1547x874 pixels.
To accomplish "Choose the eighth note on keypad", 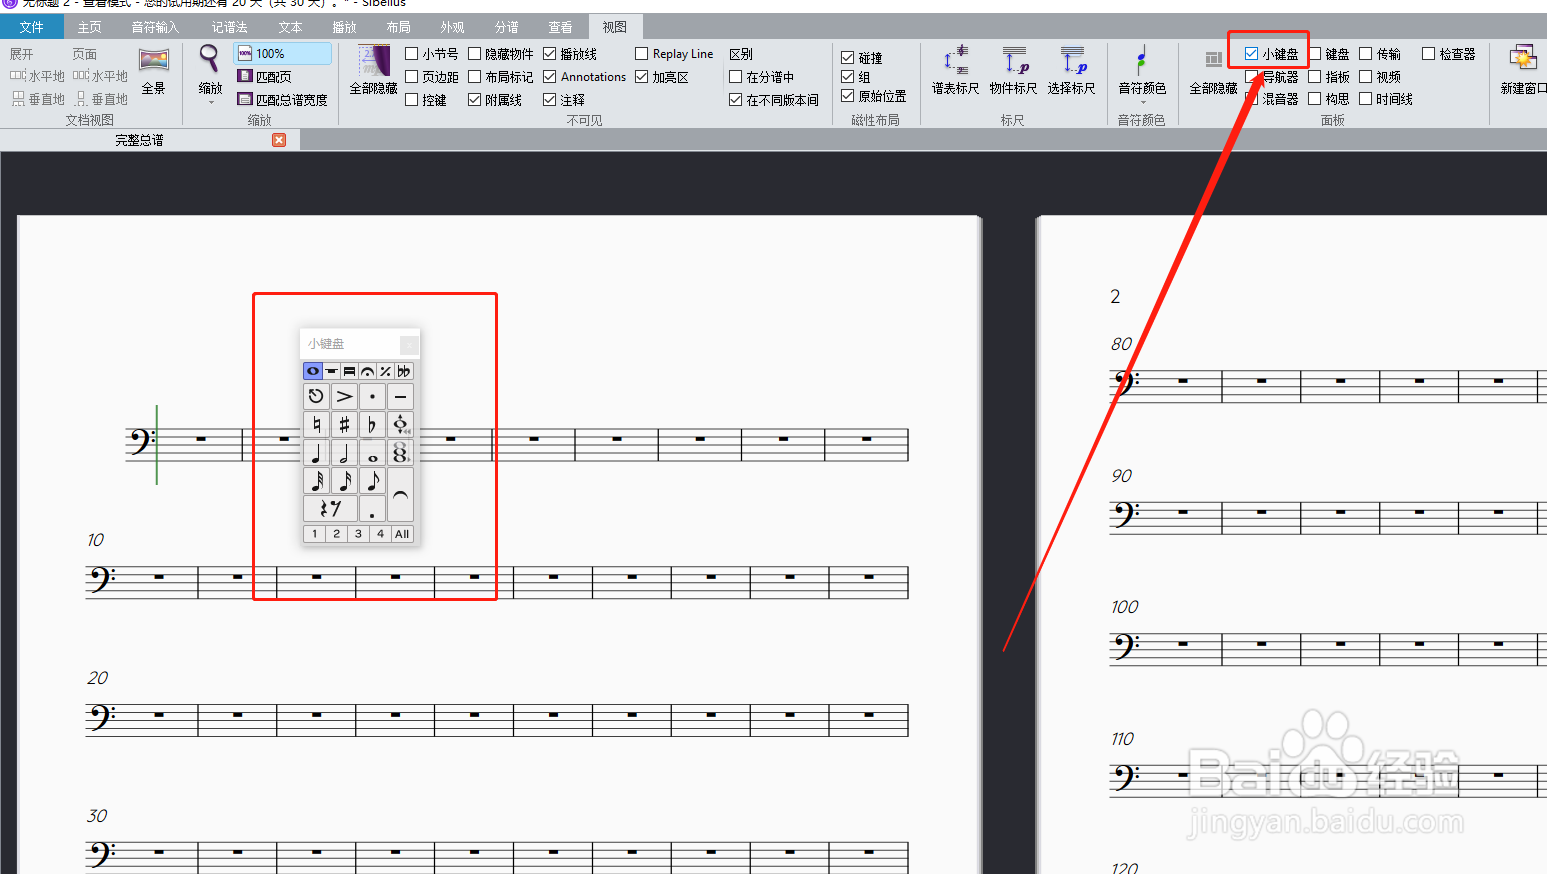I will 372,480.
